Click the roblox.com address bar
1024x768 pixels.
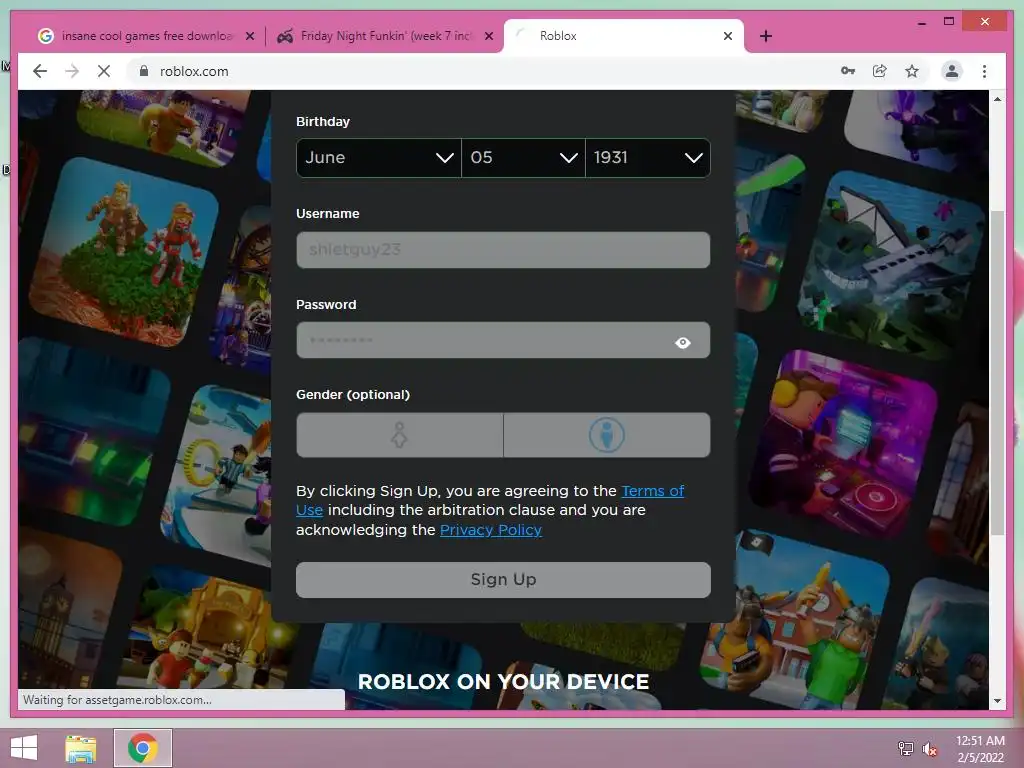point(483,71)
